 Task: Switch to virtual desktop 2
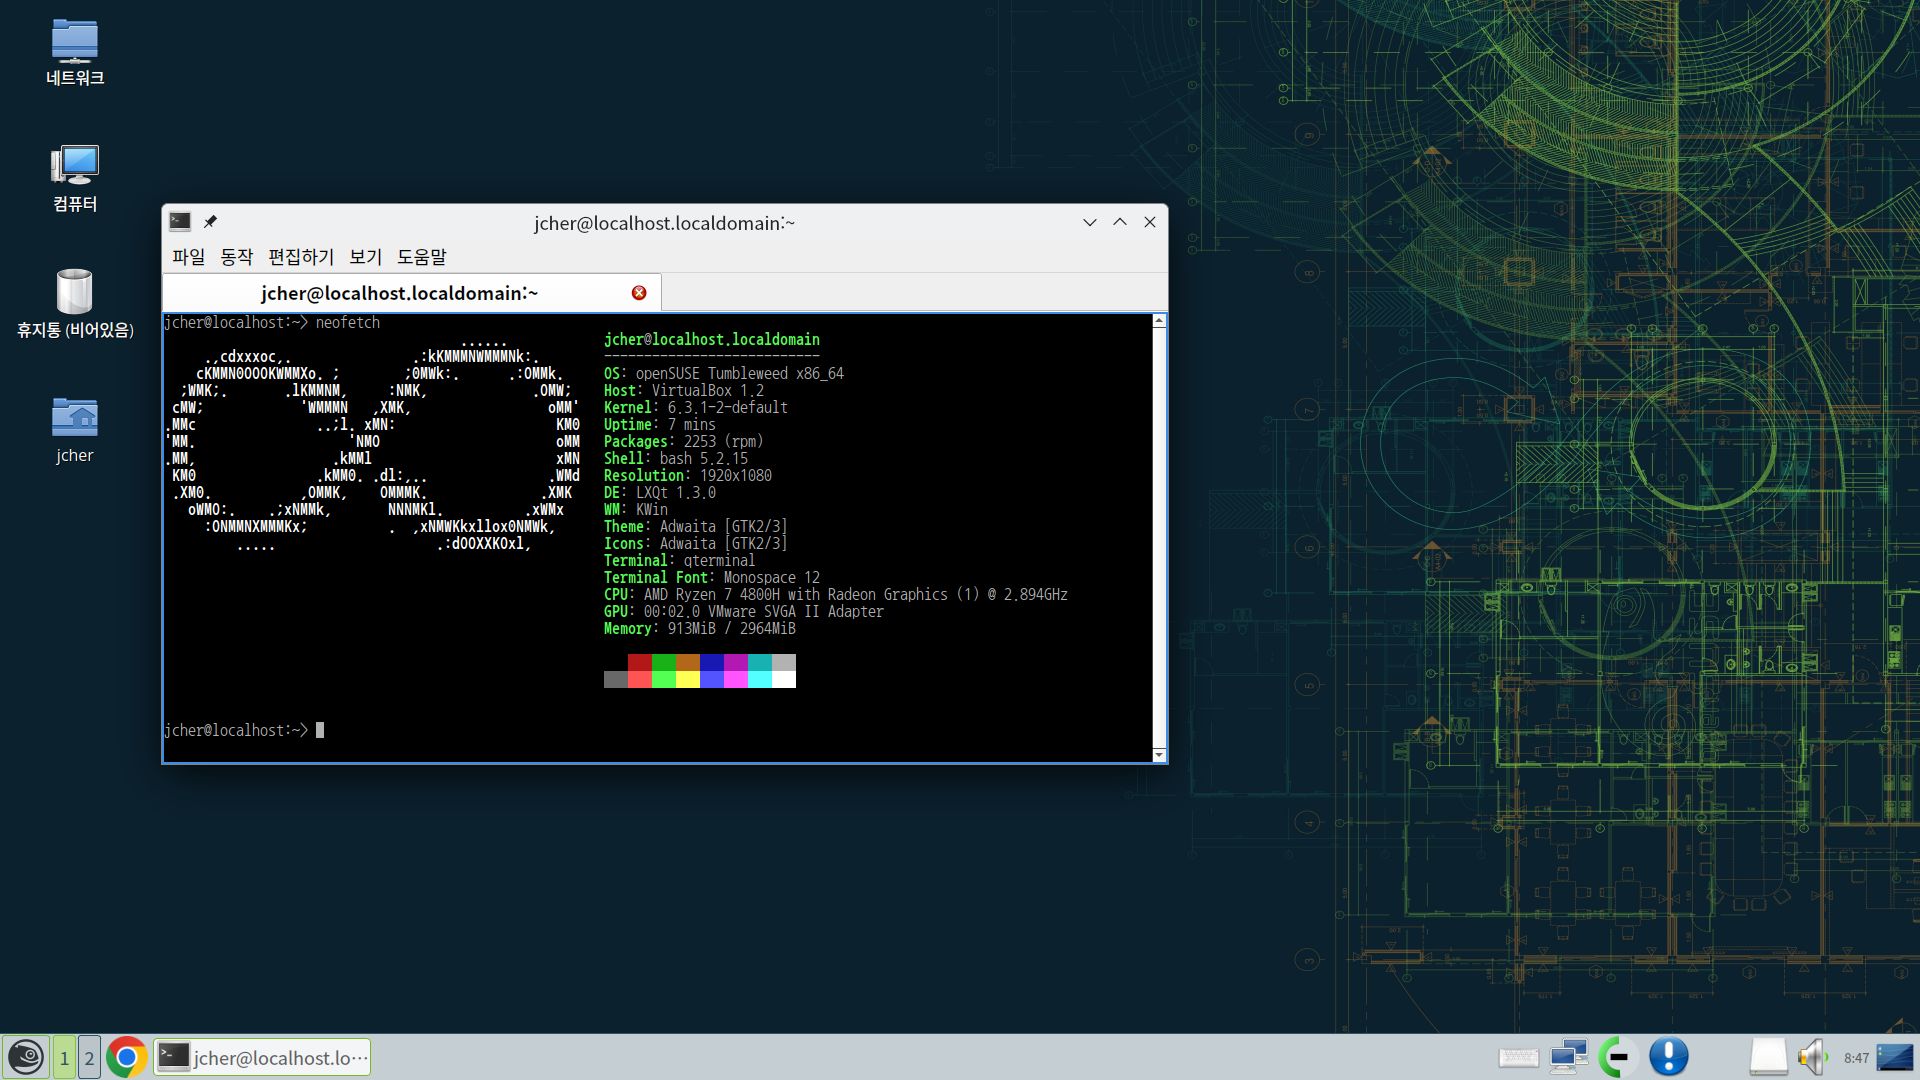tap(89, 1057)
